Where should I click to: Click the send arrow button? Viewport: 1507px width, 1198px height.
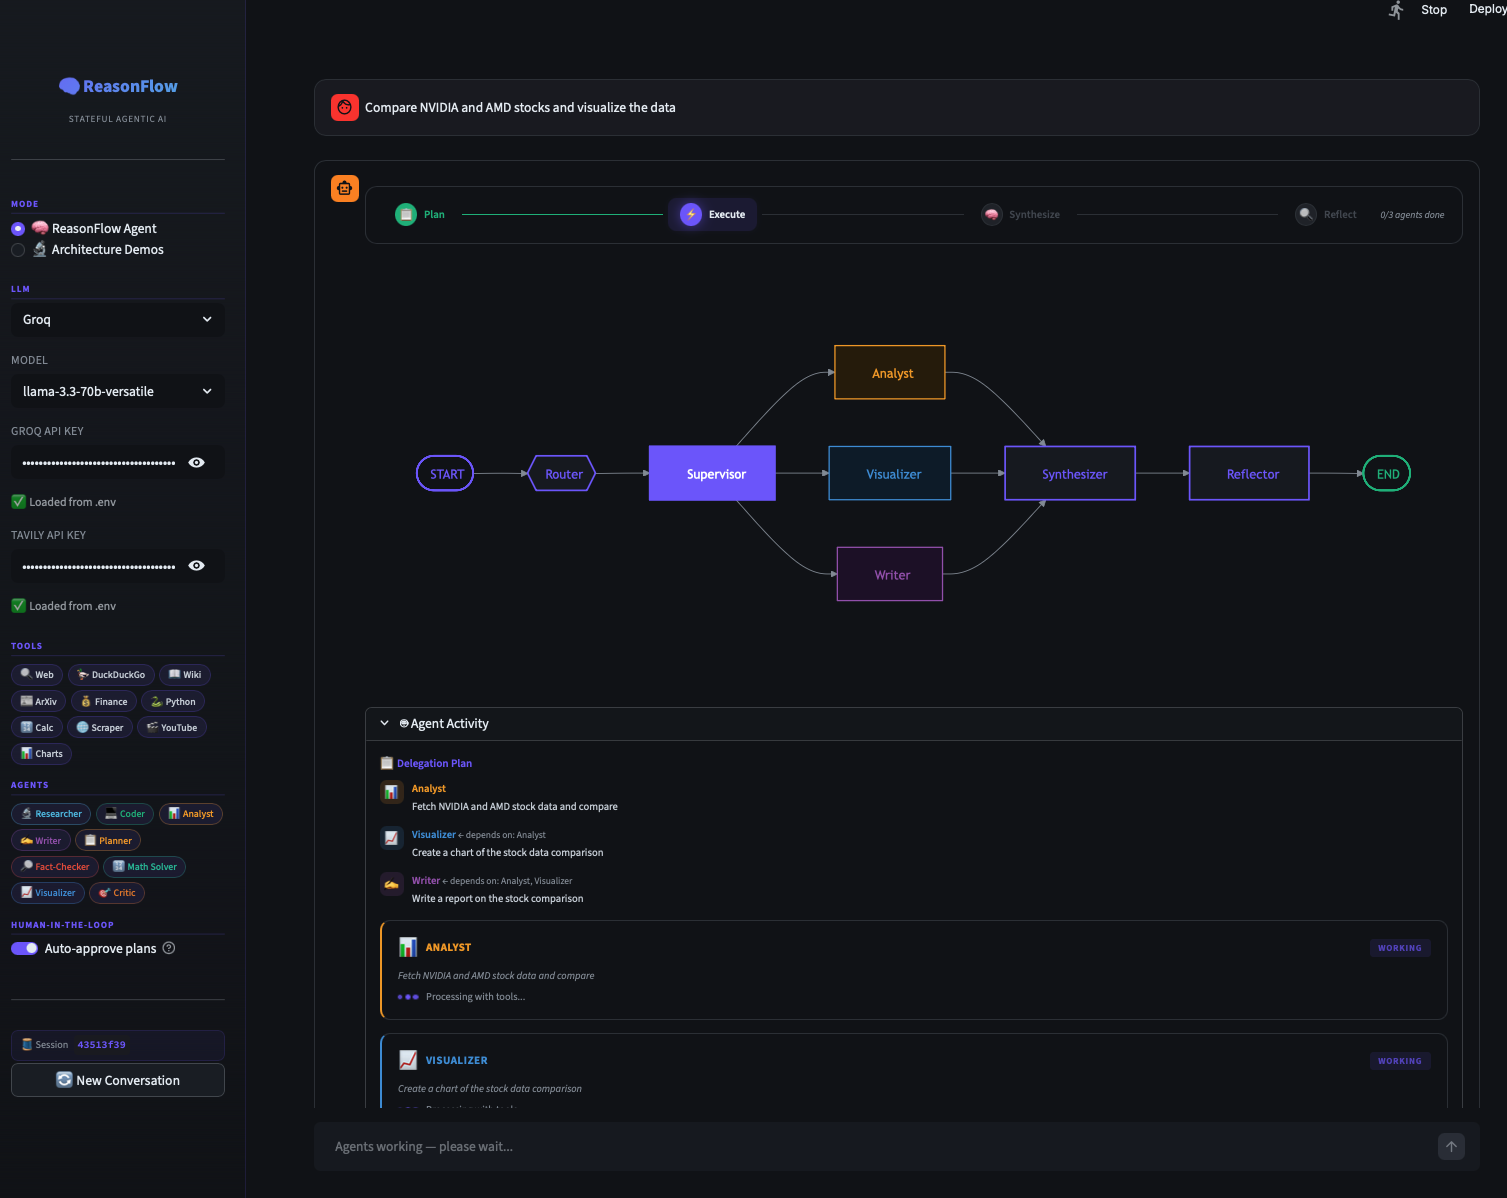click(x=1451, y=1147)
